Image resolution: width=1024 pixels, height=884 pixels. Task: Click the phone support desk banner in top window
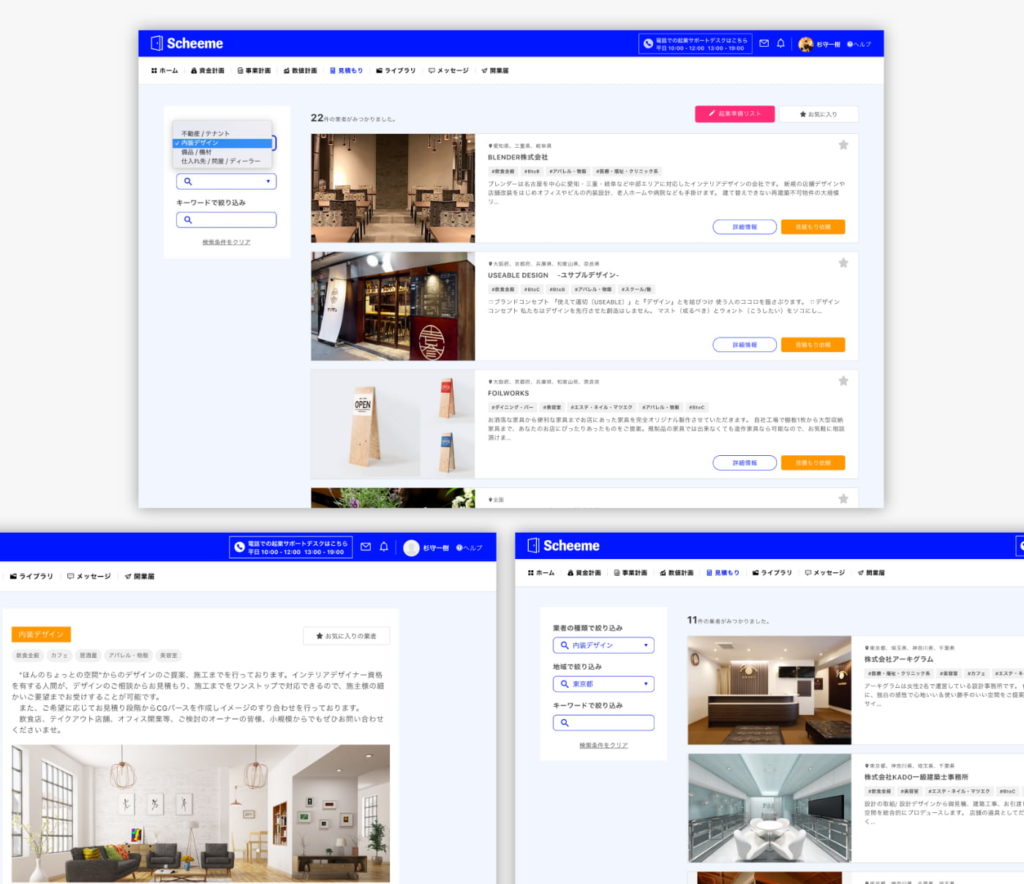695,44
